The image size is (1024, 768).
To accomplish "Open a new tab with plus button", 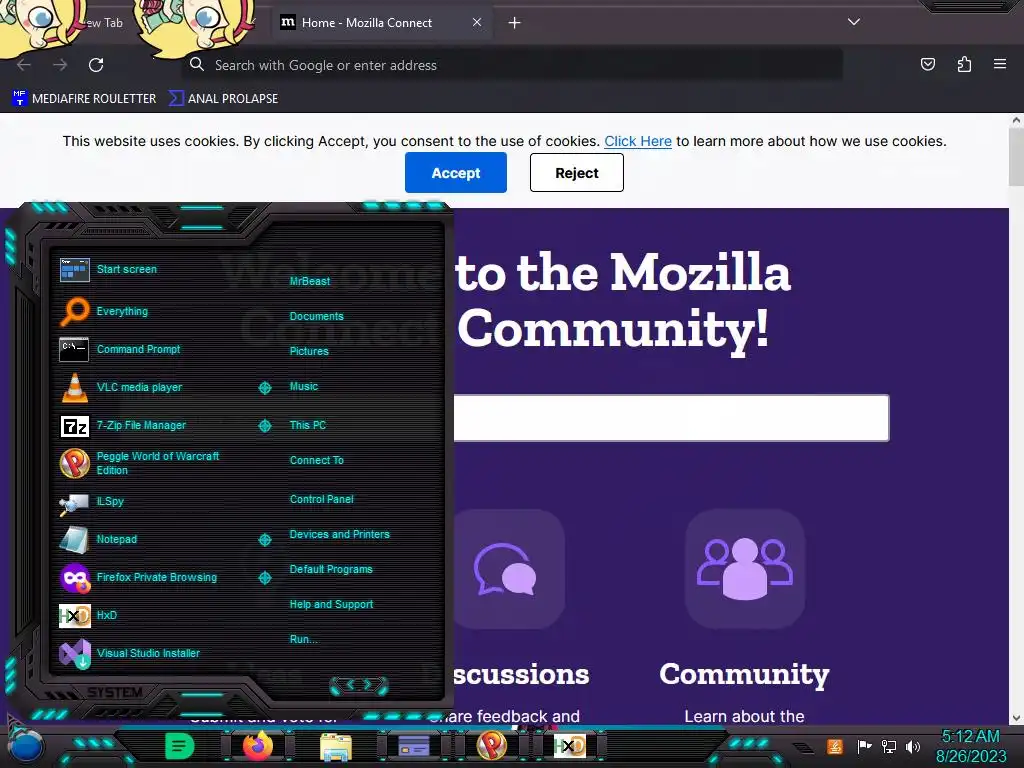I will (x=515, y=23).
